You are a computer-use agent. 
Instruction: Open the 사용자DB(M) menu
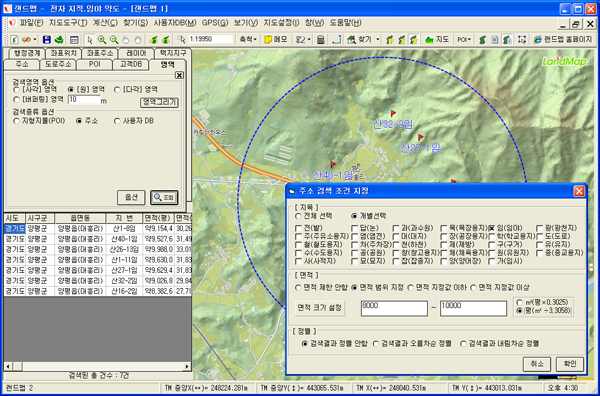[175, 23]
